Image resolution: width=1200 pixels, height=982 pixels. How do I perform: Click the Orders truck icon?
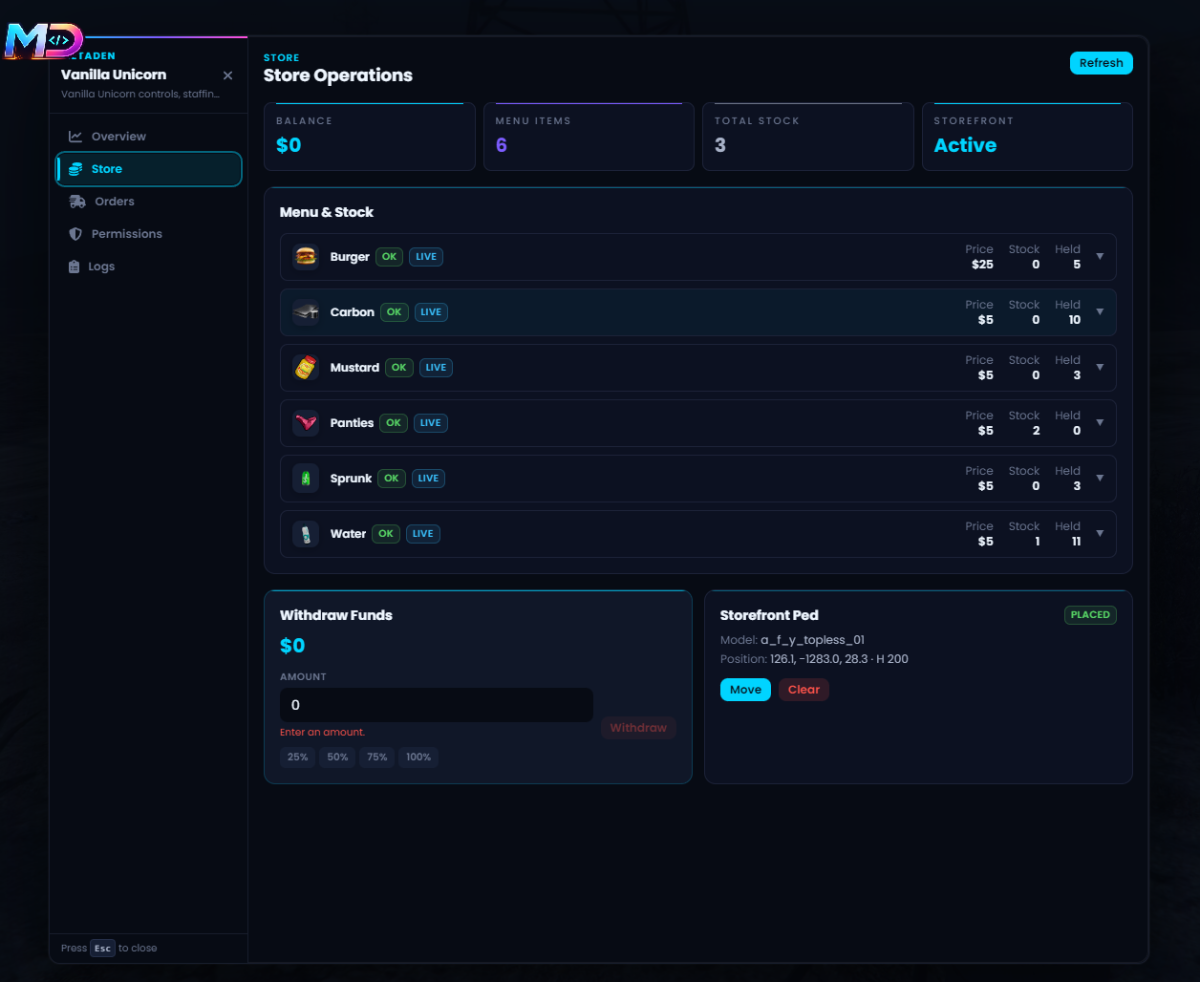(77, 201)
